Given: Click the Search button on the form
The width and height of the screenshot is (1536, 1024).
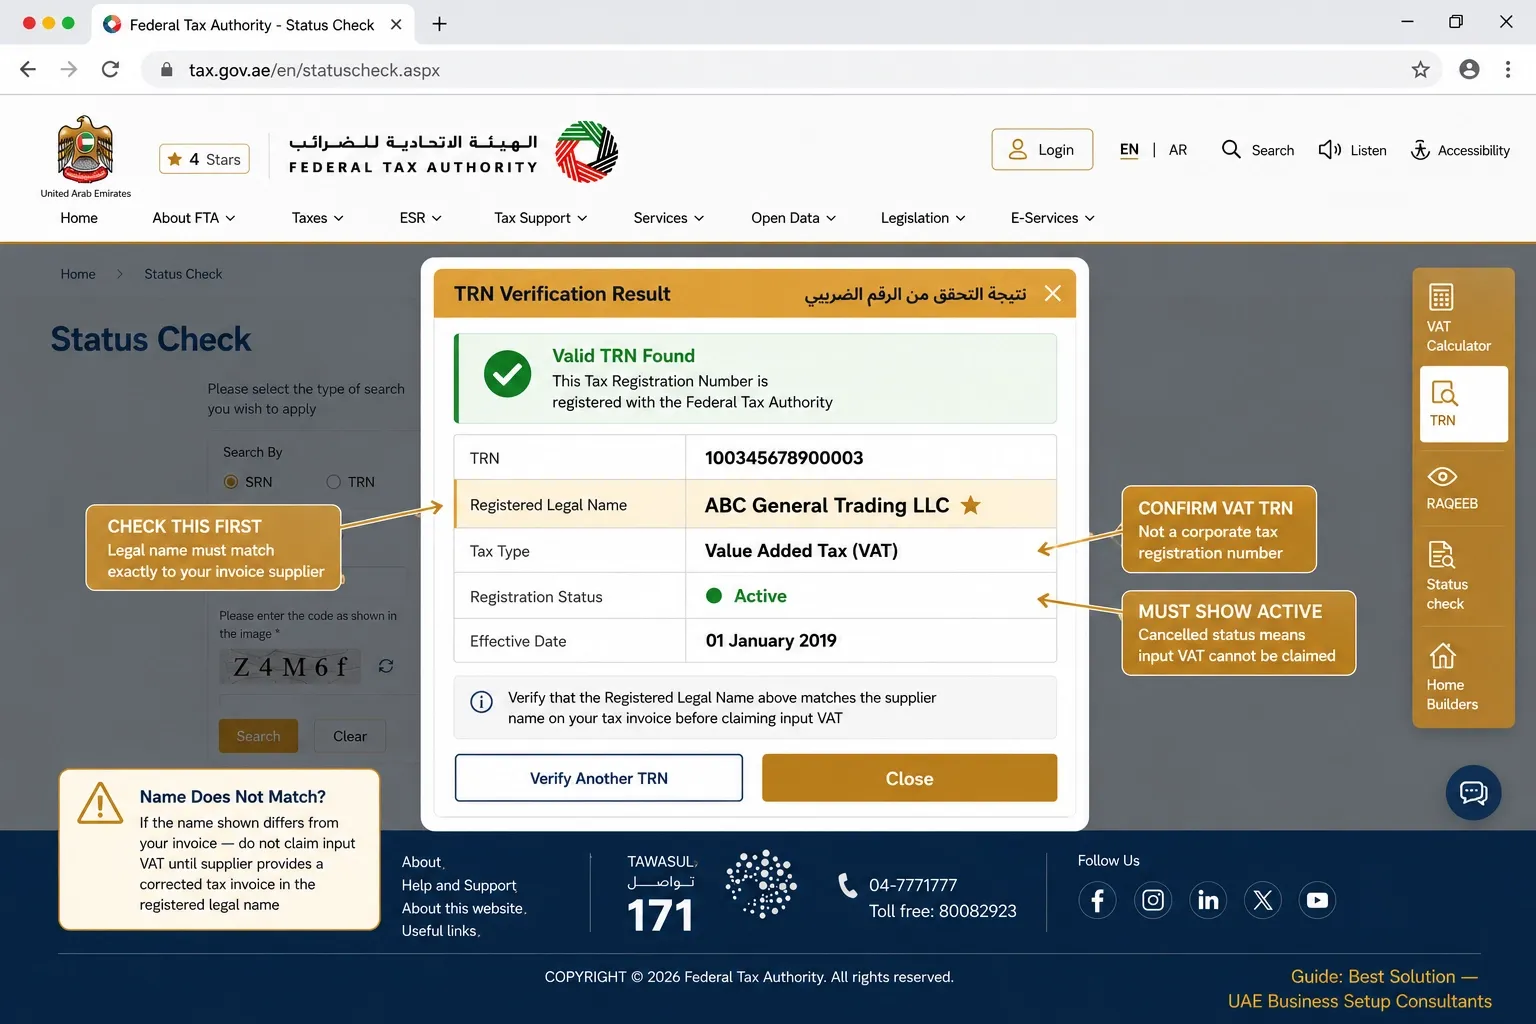Looking at the screenshot, I should [x=258, y=736].
